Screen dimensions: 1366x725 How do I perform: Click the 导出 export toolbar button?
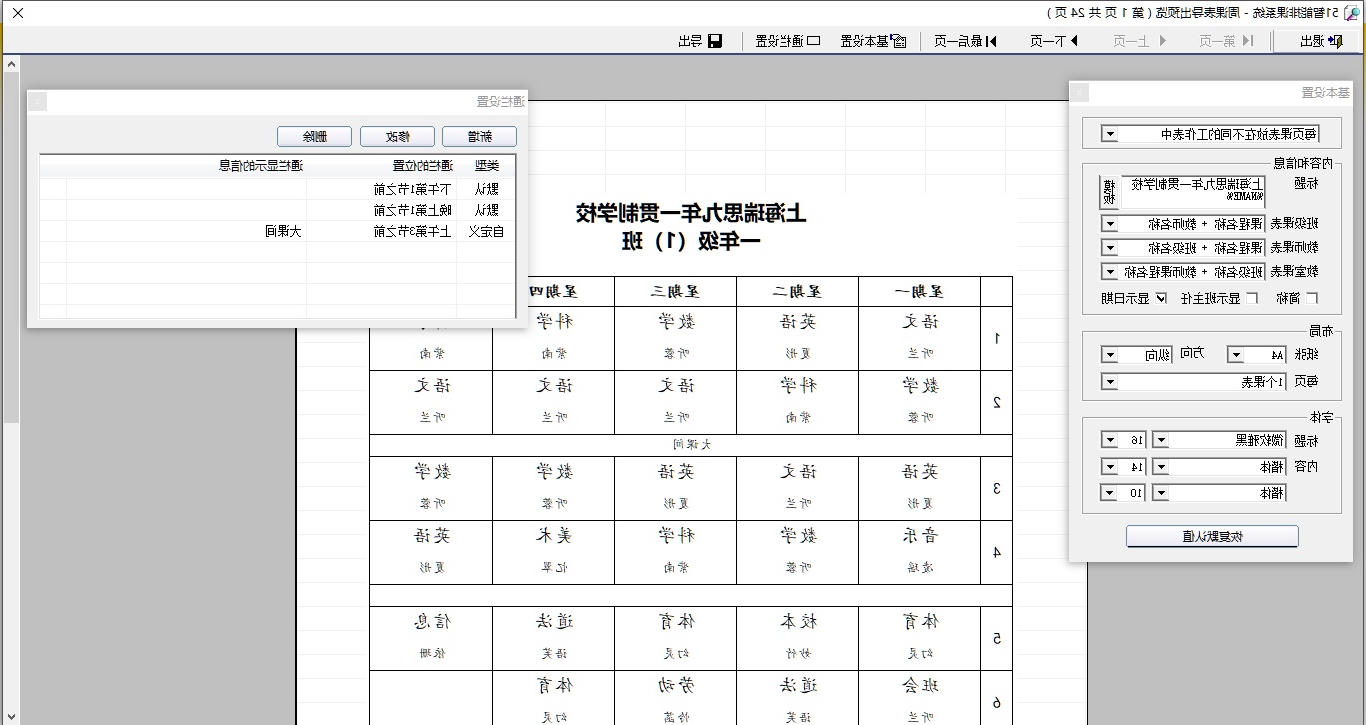click(x=700, y=41)
